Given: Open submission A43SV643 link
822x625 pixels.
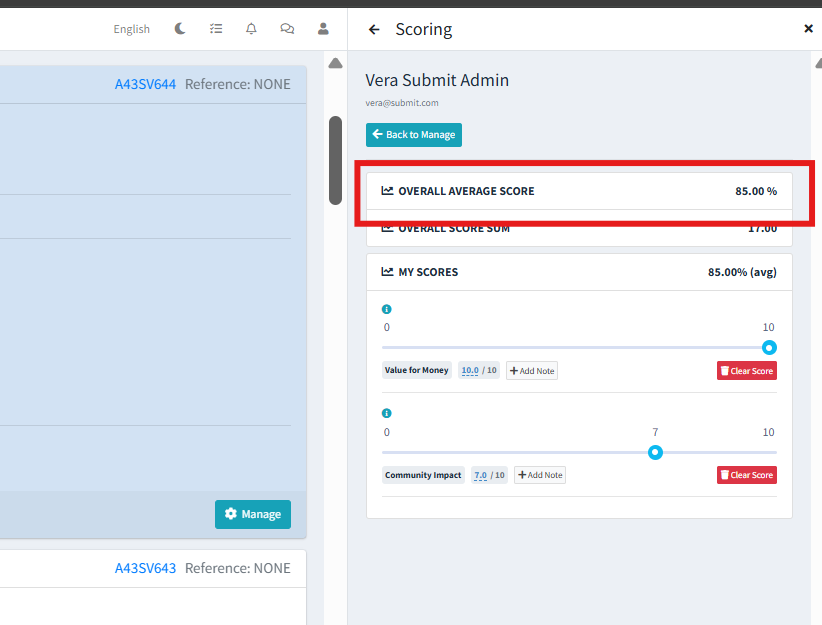Looking at the screenshot, I should coord(145,568).
